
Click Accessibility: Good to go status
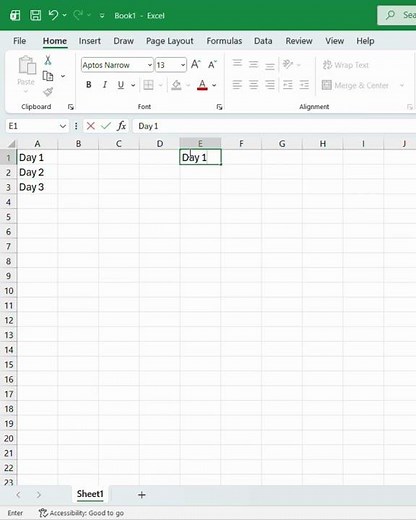pos(81,513)
